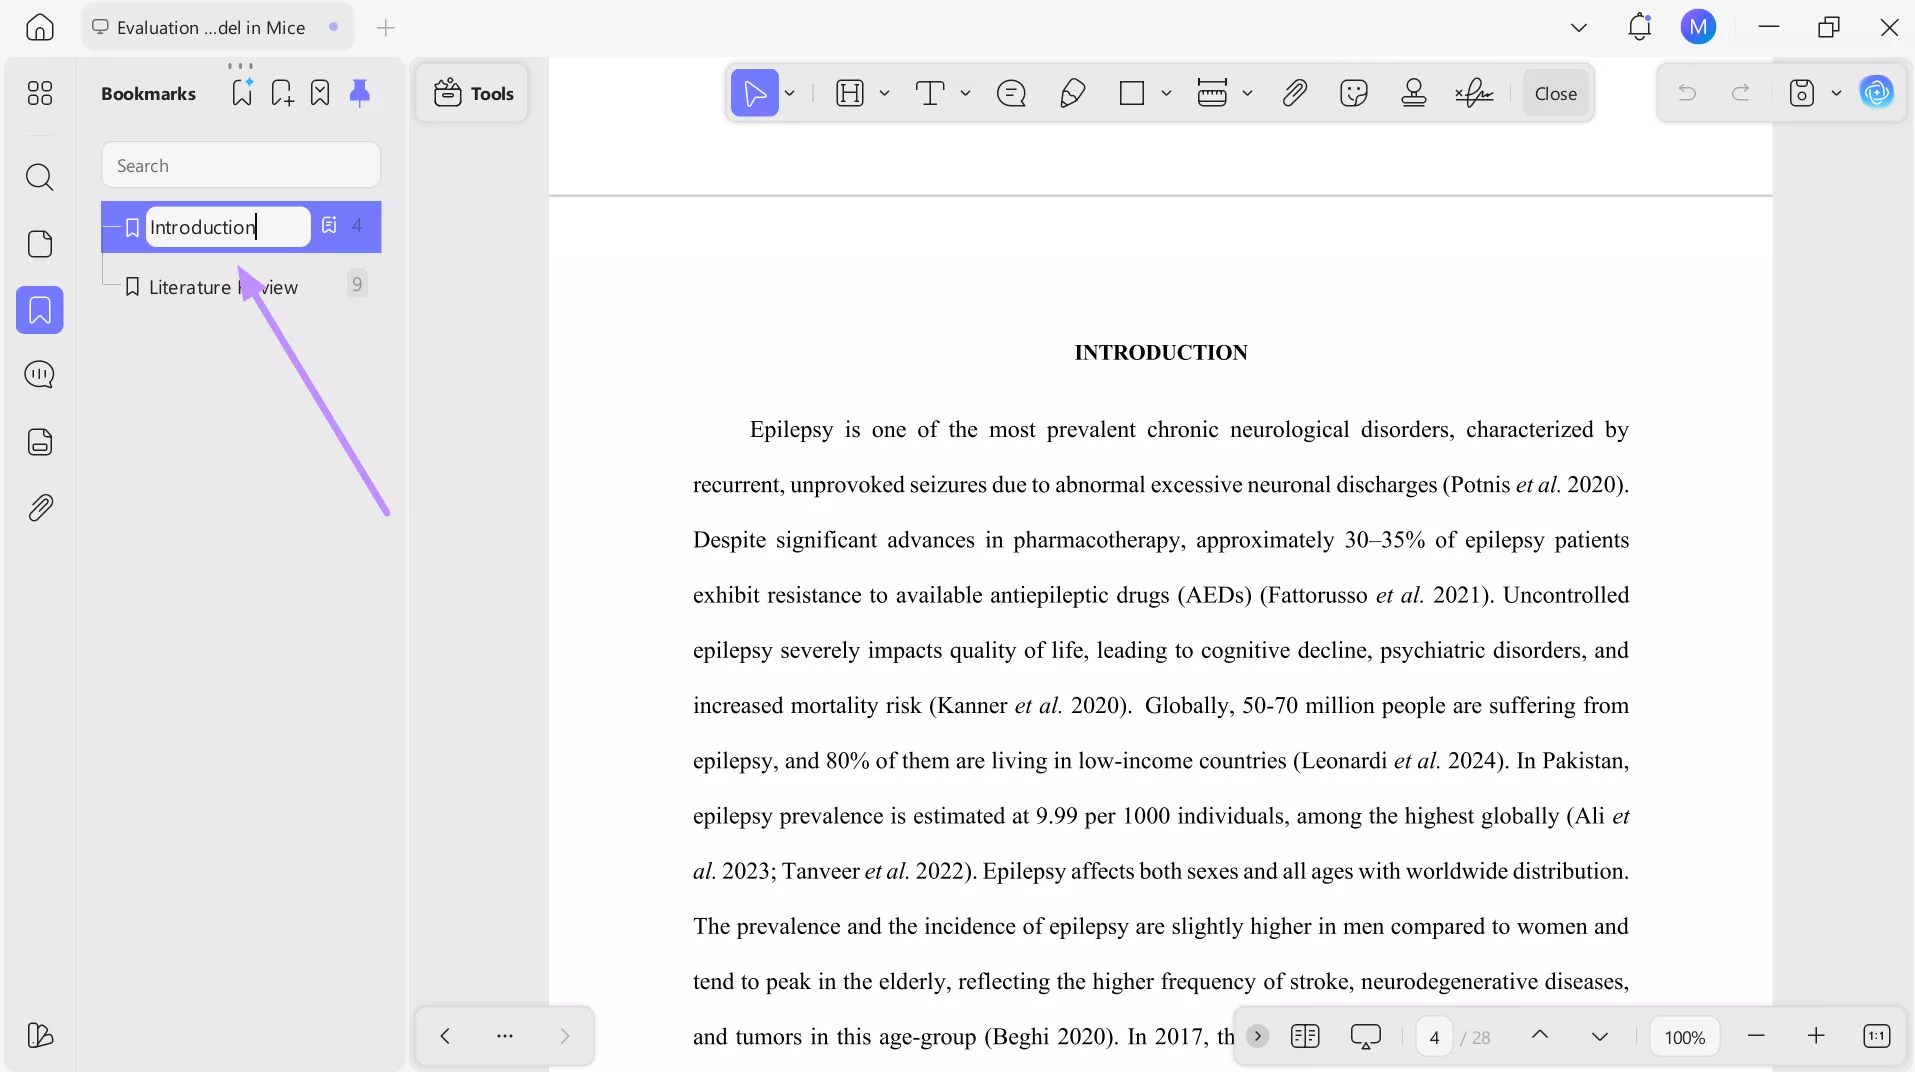Select the cursor selection tool
Image resolution: width=1915 pixels, height=1072 pixels.
click(x=755, y=93)
